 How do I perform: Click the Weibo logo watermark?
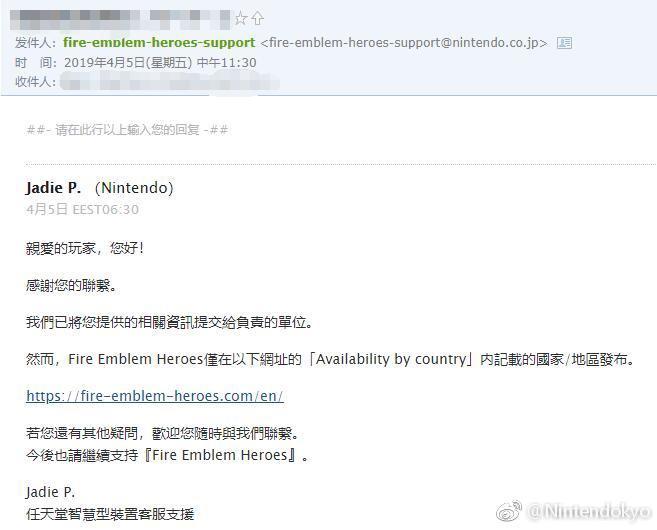coord(509,510)
